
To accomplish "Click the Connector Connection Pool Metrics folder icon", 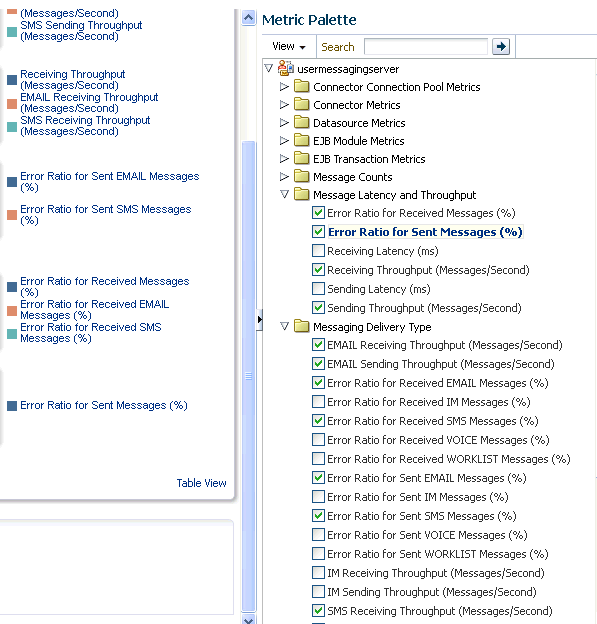I will 301,86.
